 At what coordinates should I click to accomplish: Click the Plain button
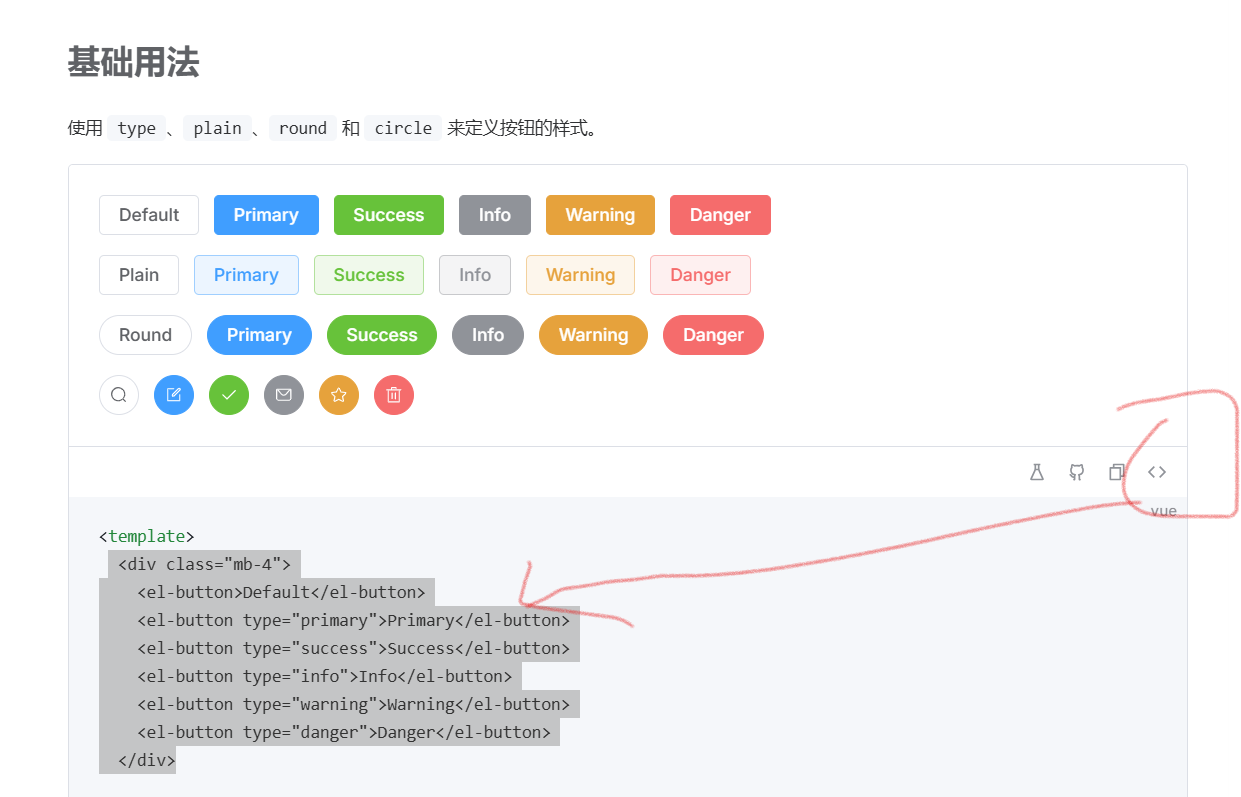pos(138,275)
